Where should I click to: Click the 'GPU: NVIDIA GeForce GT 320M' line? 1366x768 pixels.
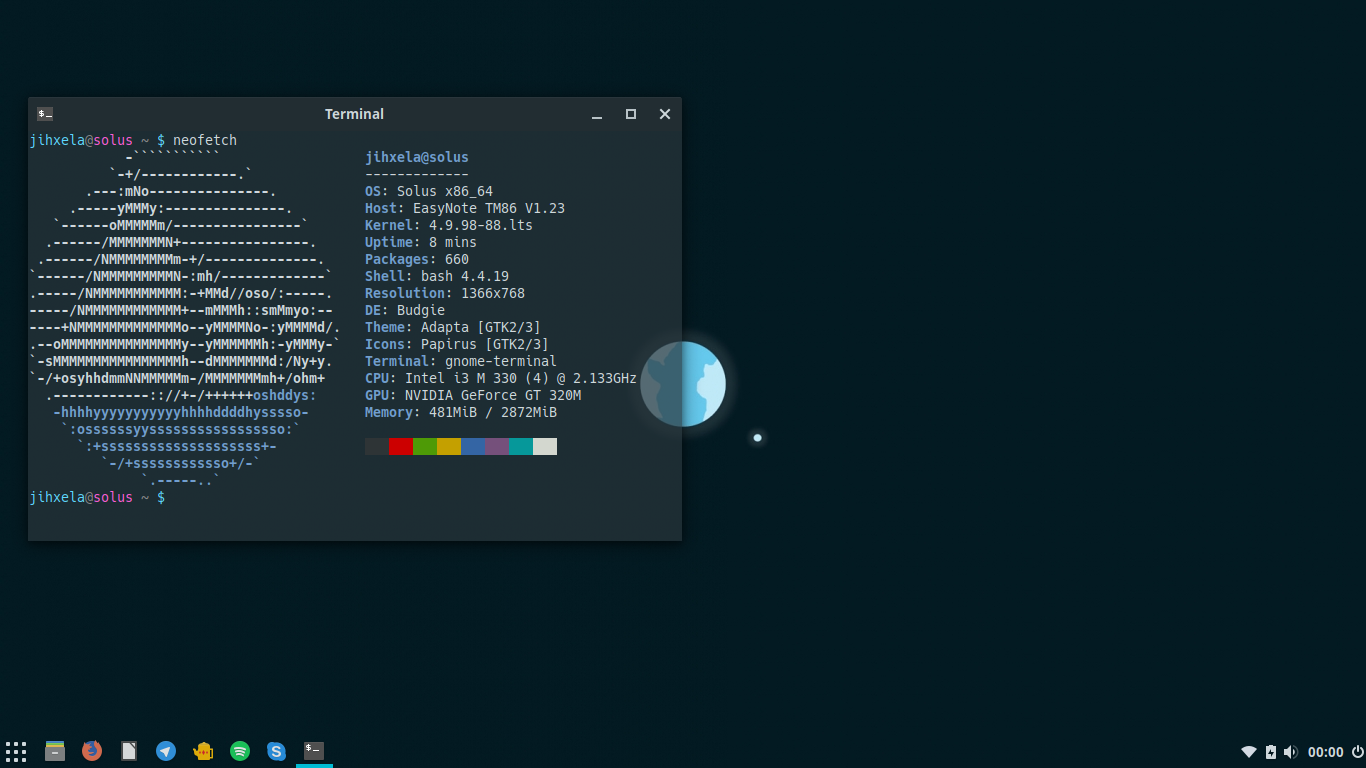[x=473, y=395]
